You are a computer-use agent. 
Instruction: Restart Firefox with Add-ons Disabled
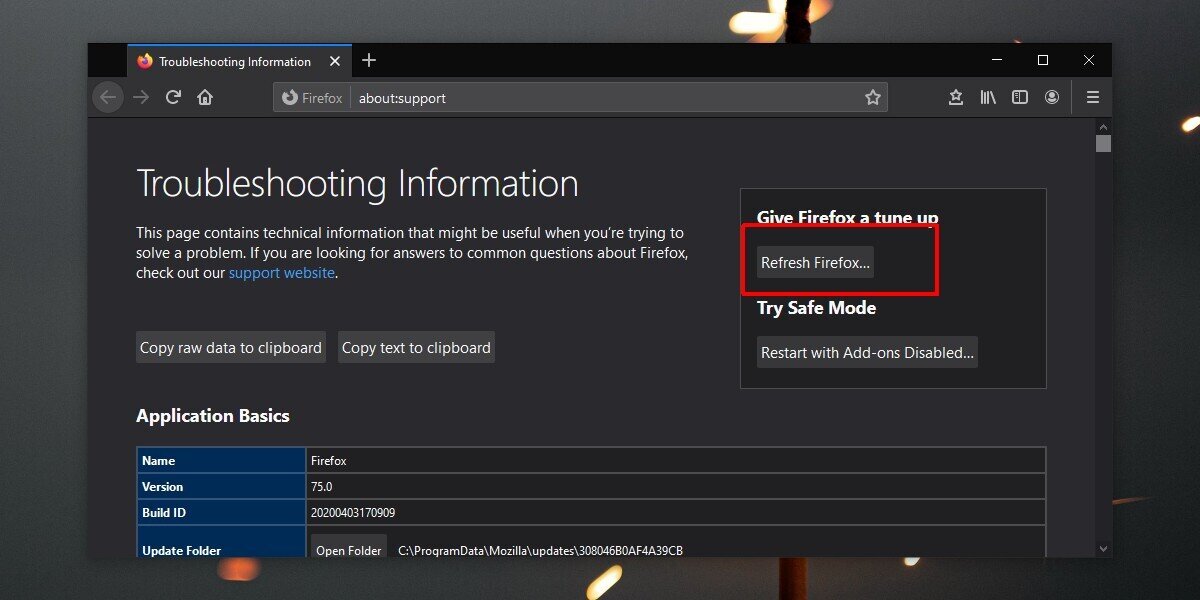click(x=866, y=352)
